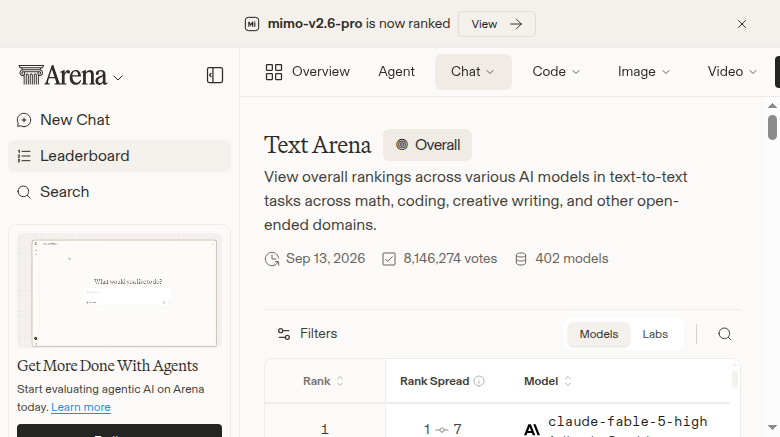Screen dimensions: 780x437
Task: Open Search in the sidebar
Action: (119, 192)
